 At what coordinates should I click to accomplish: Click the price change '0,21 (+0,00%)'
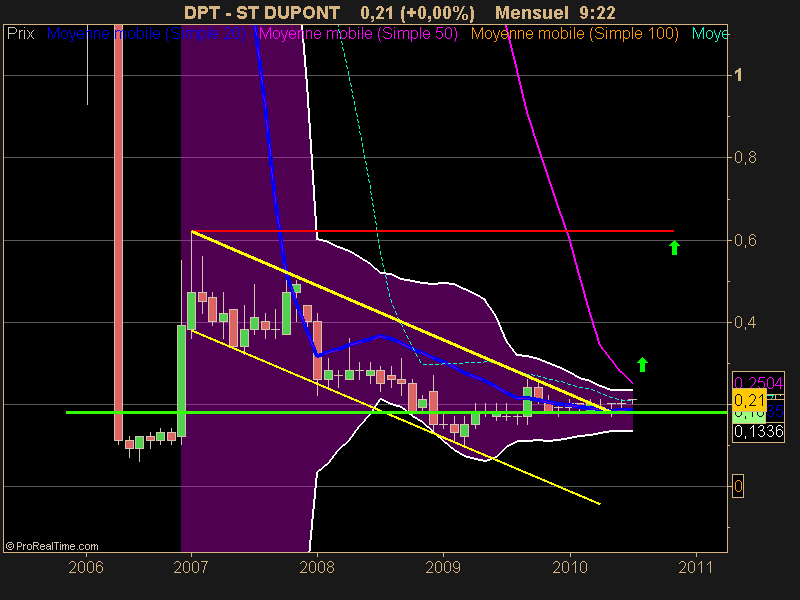(x=417, y=13)
